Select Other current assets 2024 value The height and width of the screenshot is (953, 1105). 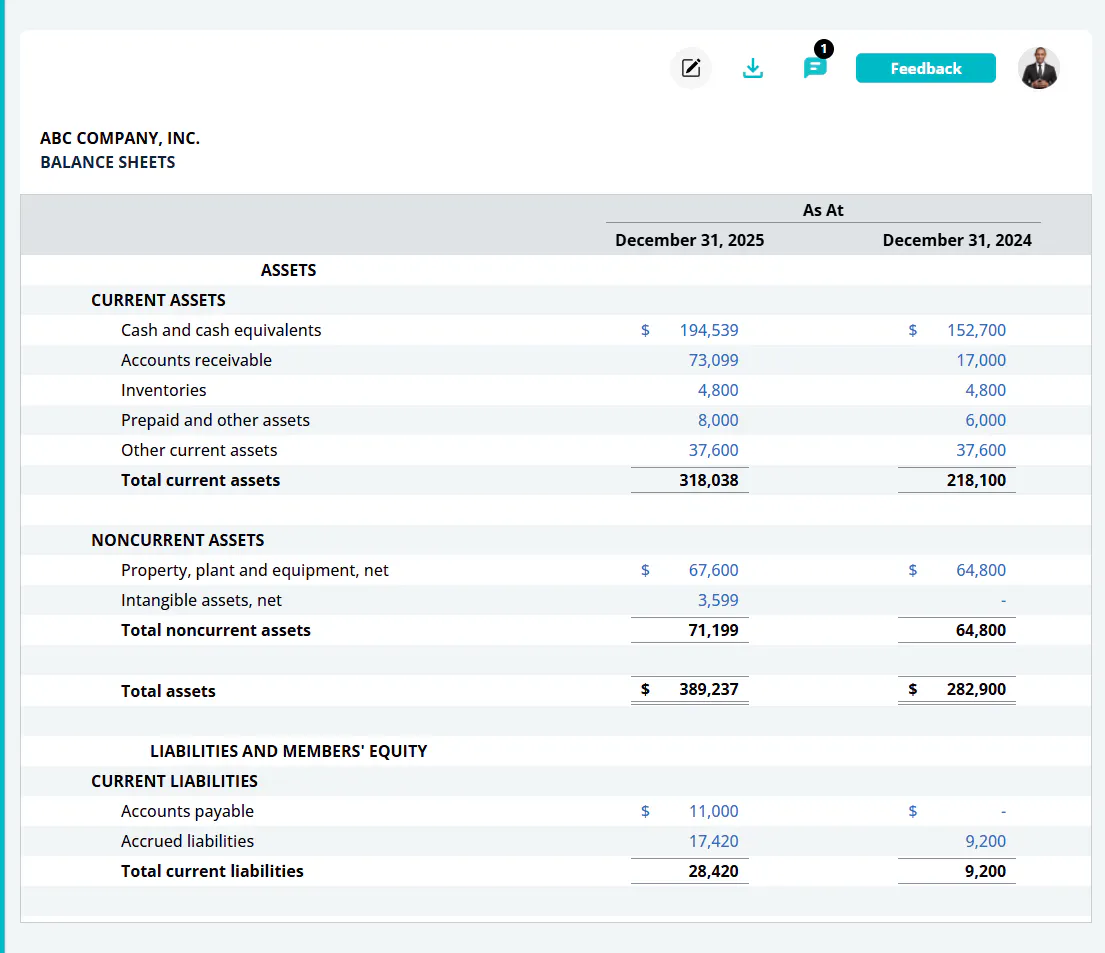click(980, 450)
